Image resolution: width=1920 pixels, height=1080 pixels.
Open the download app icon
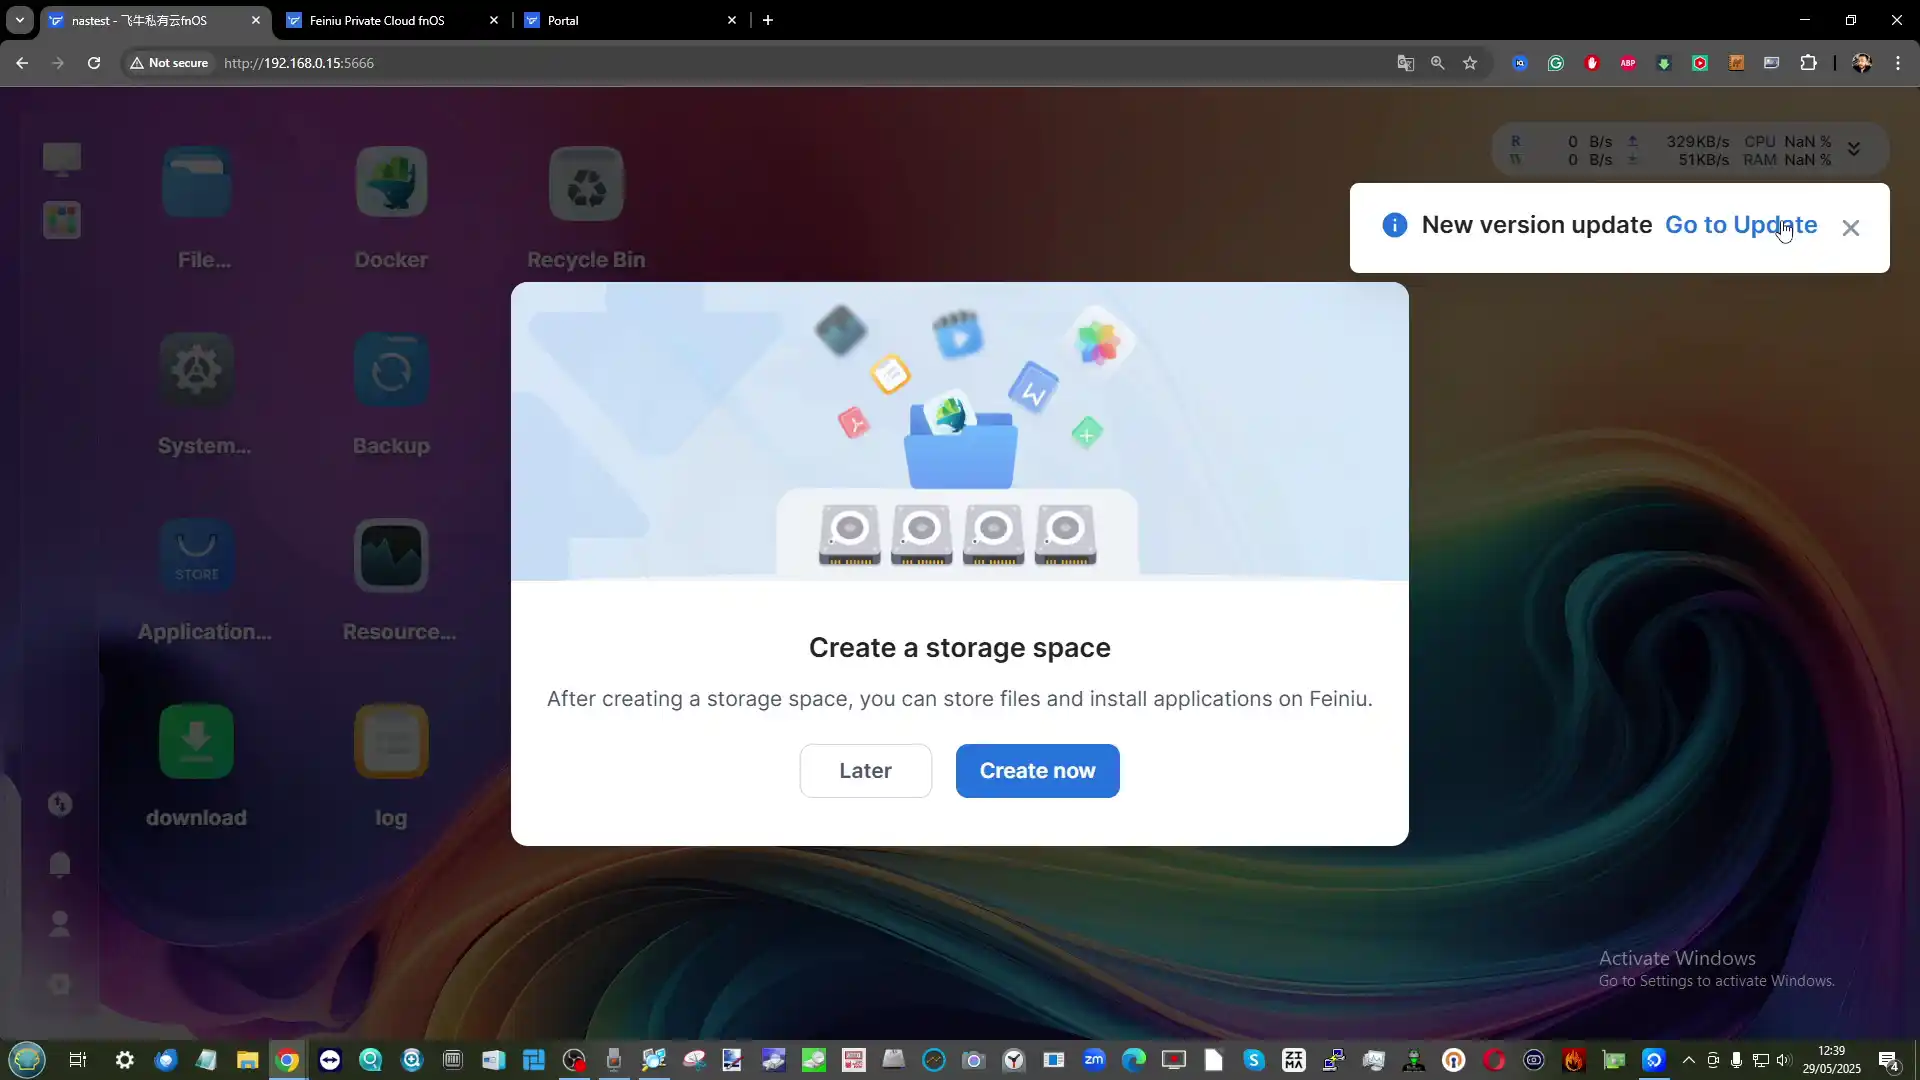tap(197, 741)
